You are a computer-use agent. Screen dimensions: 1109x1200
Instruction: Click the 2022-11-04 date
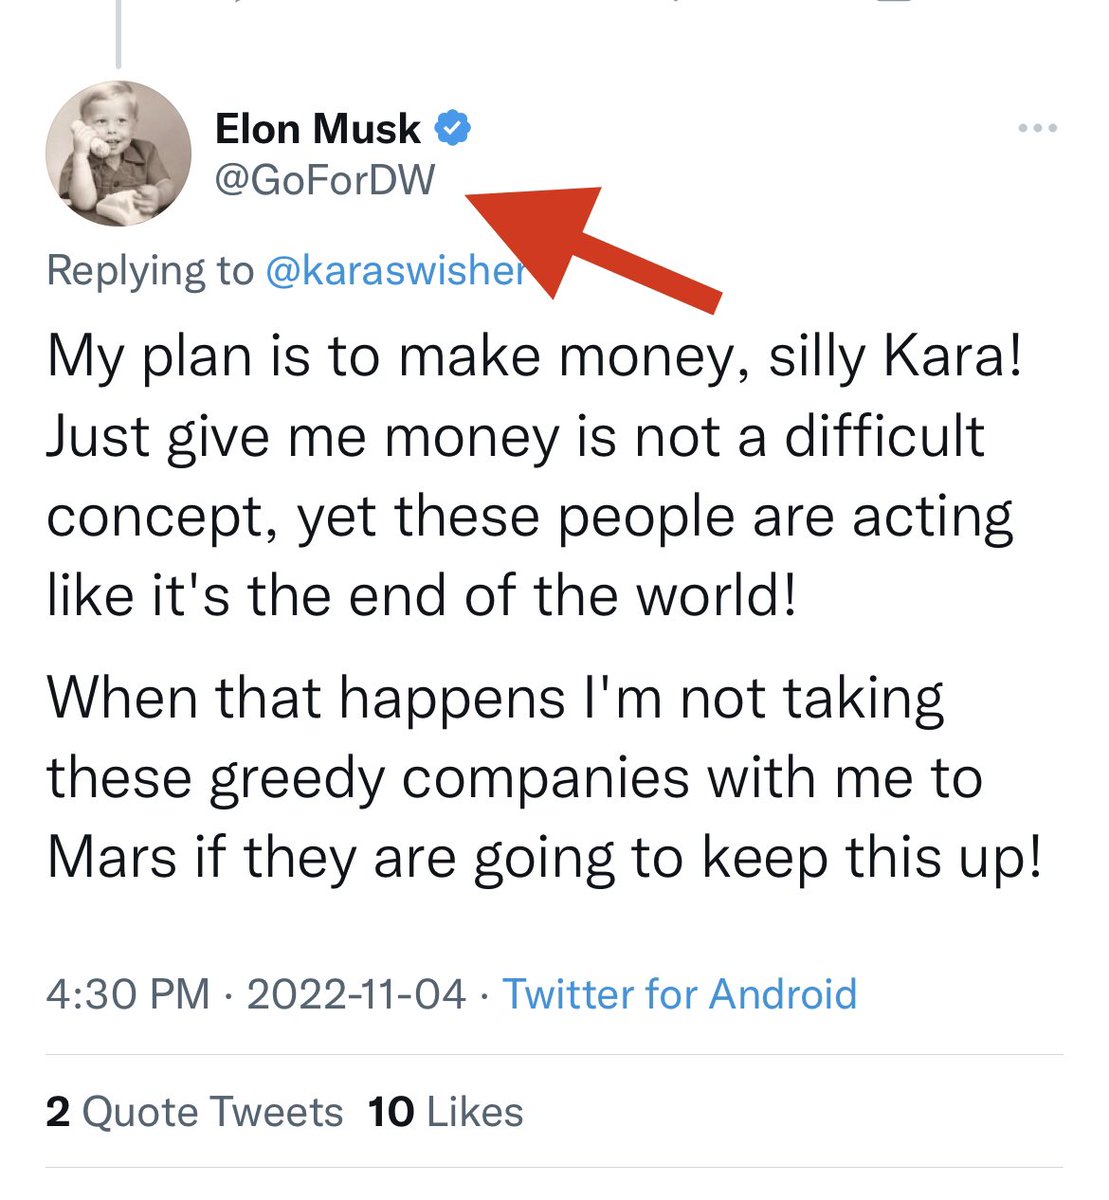[x=356, y=994]
